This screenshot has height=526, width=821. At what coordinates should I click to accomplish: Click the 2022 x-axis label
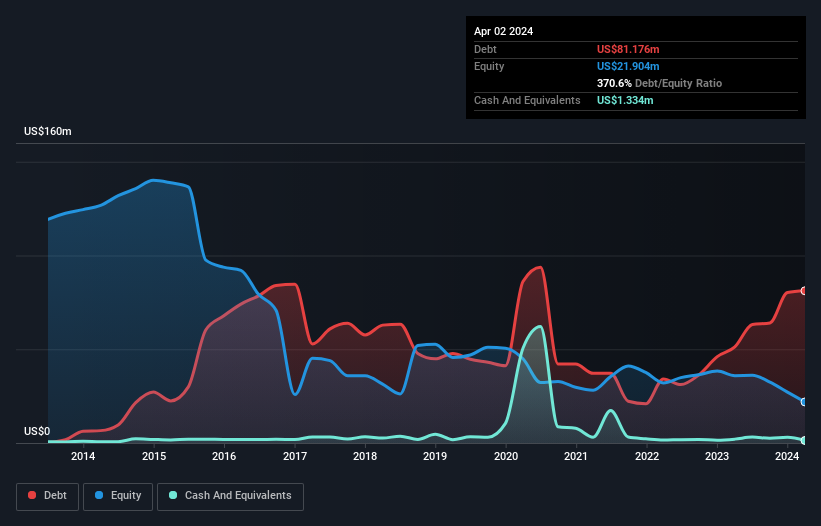click(647, 456)
